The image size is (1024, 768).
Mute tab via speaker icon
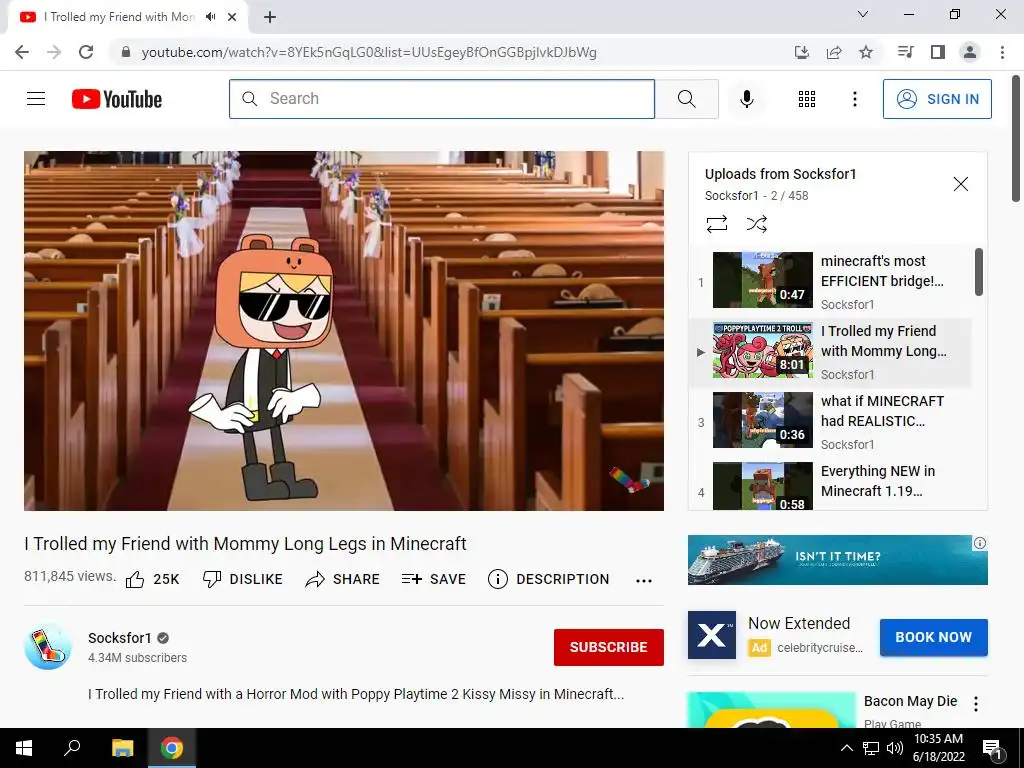(x=210, y=17)
